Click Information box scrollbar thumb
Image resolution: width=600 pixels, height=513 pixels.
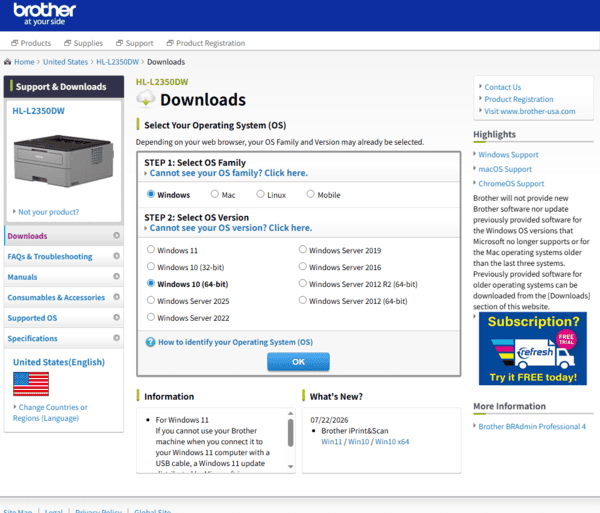point(290,433)
